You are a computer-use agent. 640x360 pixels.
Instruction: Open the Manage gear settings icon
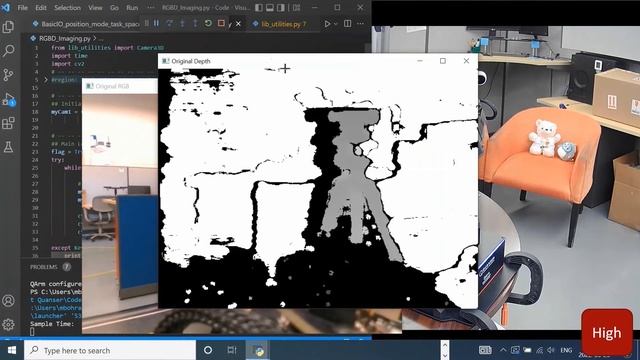8,324
